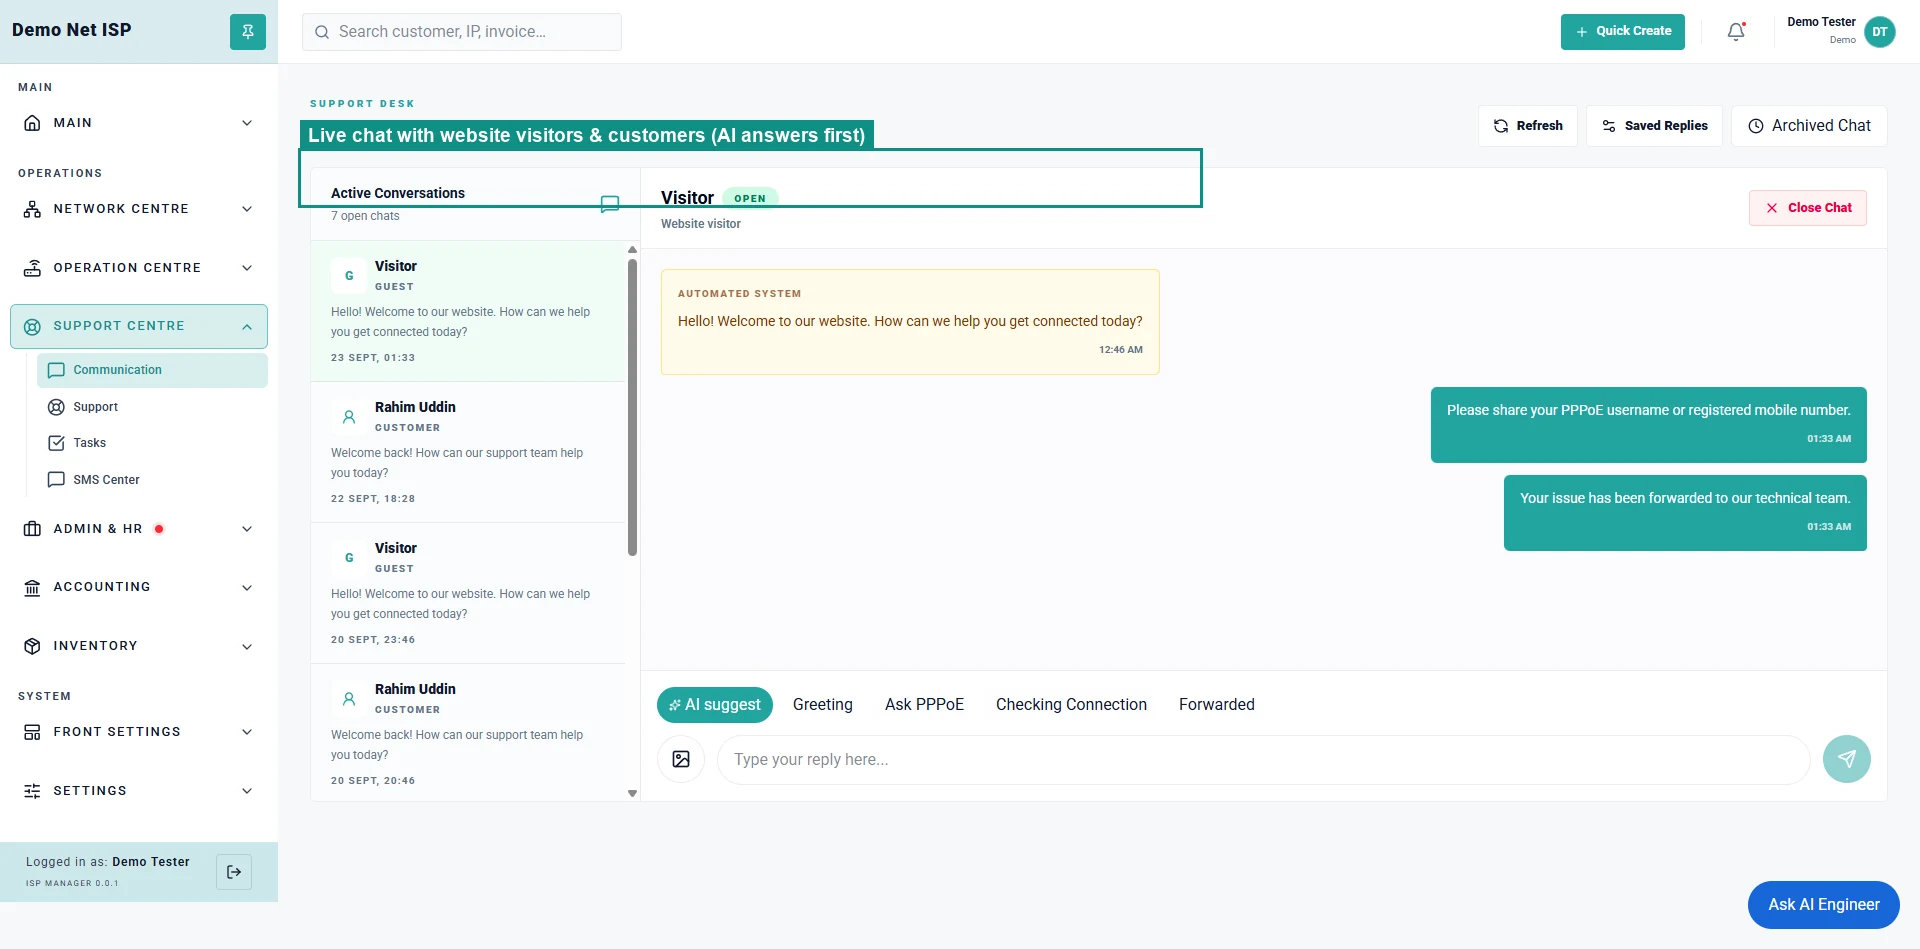Viewport: 1920px width, 949px height.
Task: Insert the Ask PPPoE quick reply
Action: pyautogui.click(x=924, y=705)
